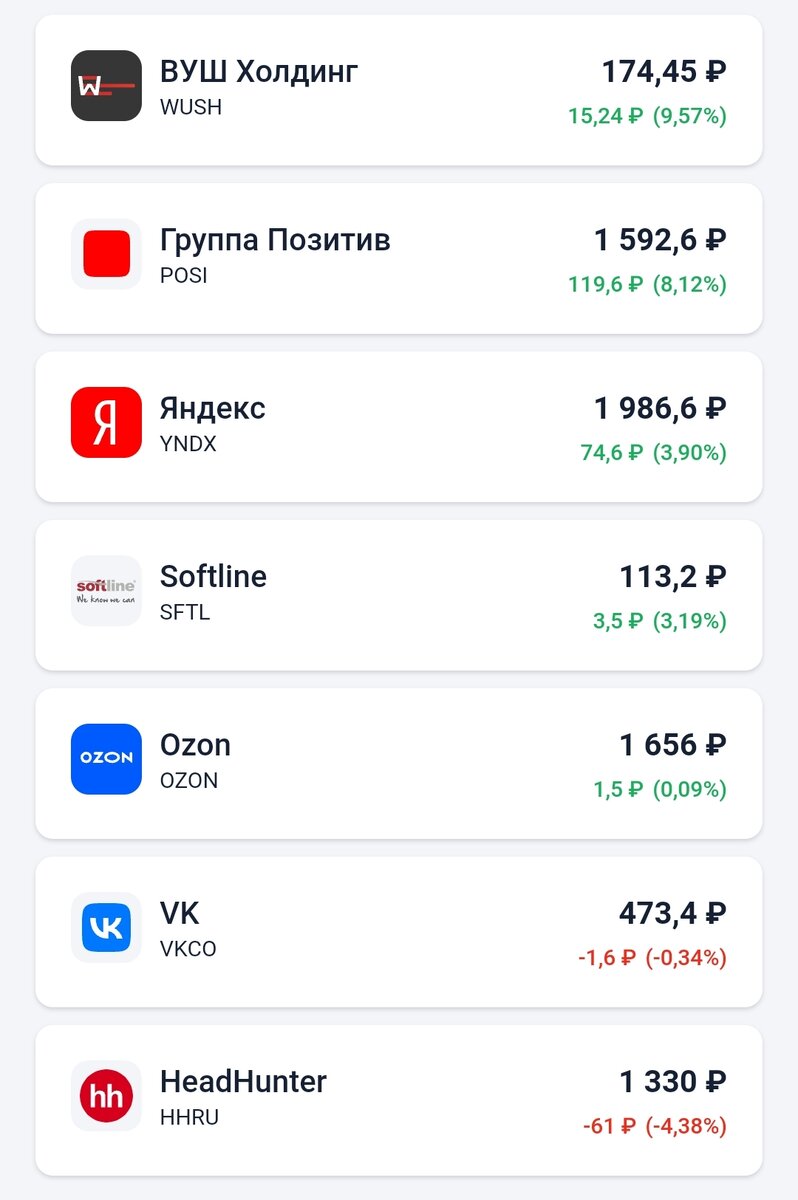Tap the blue Ozon logo icon

tap(106, 758)
